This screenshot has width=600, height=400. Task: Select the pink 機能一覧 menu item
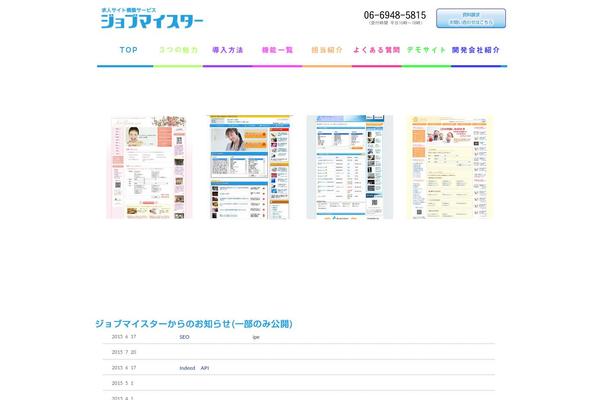click(277, 50)
